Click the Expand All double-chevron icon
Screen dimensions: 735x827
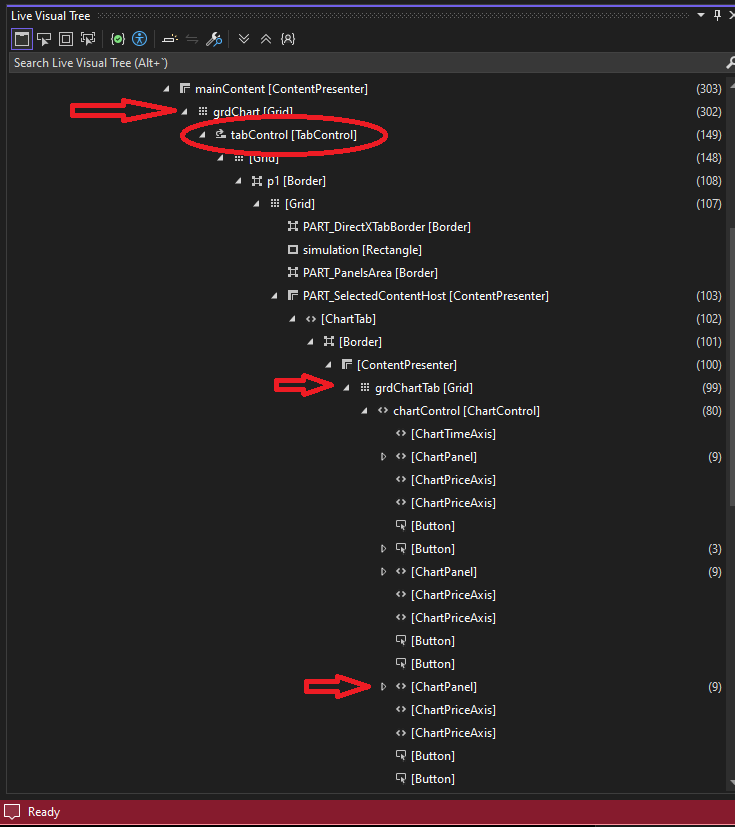point(244,39)
